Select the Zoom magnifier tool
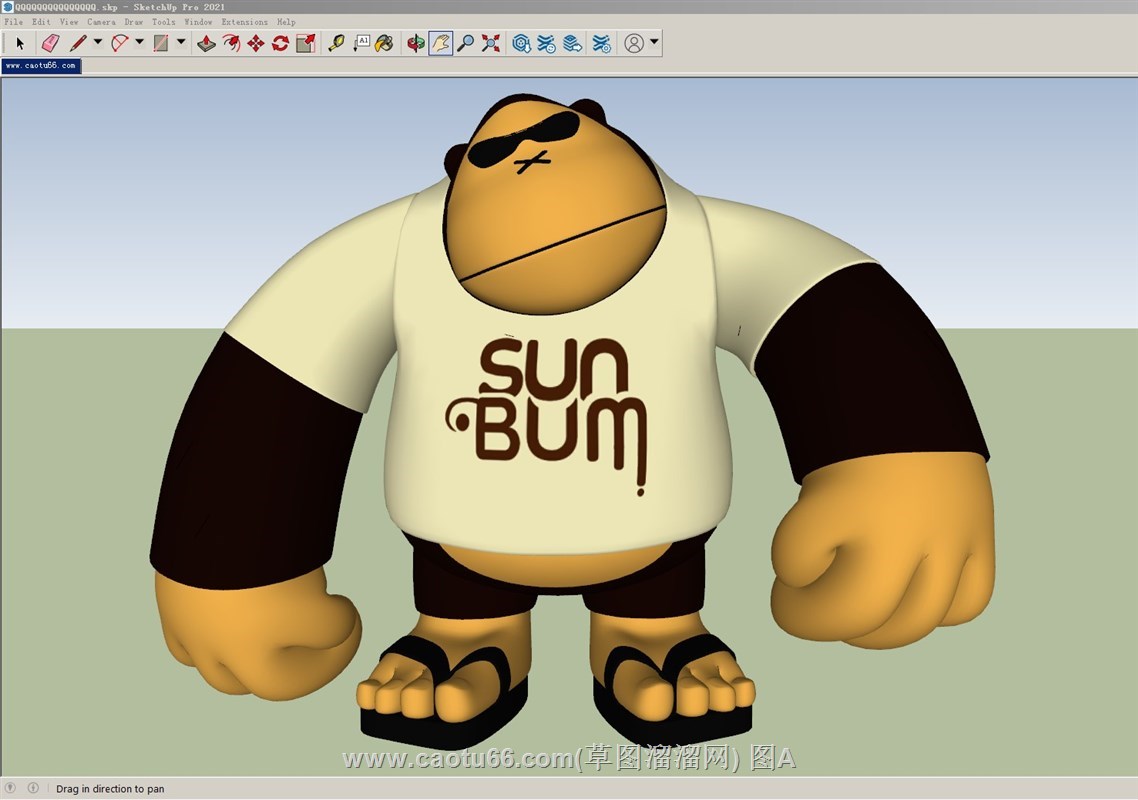 pyautogui.click(x=465, y=44)
